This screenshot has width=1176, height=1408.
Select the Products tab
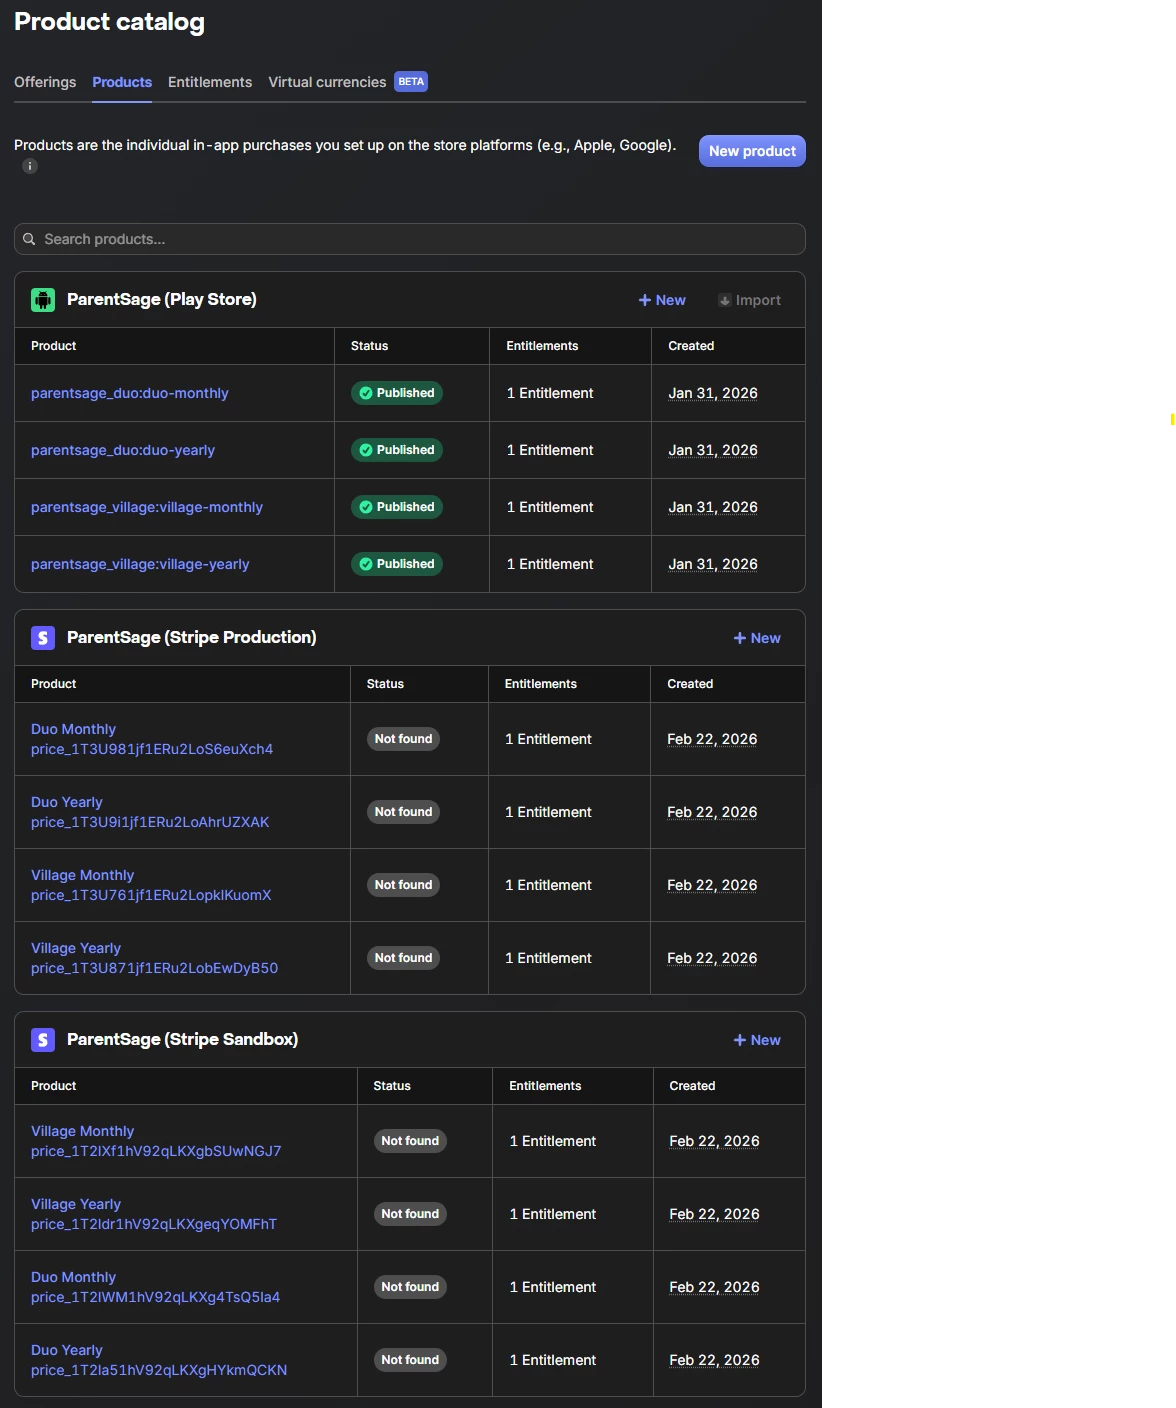coord(122,82)
